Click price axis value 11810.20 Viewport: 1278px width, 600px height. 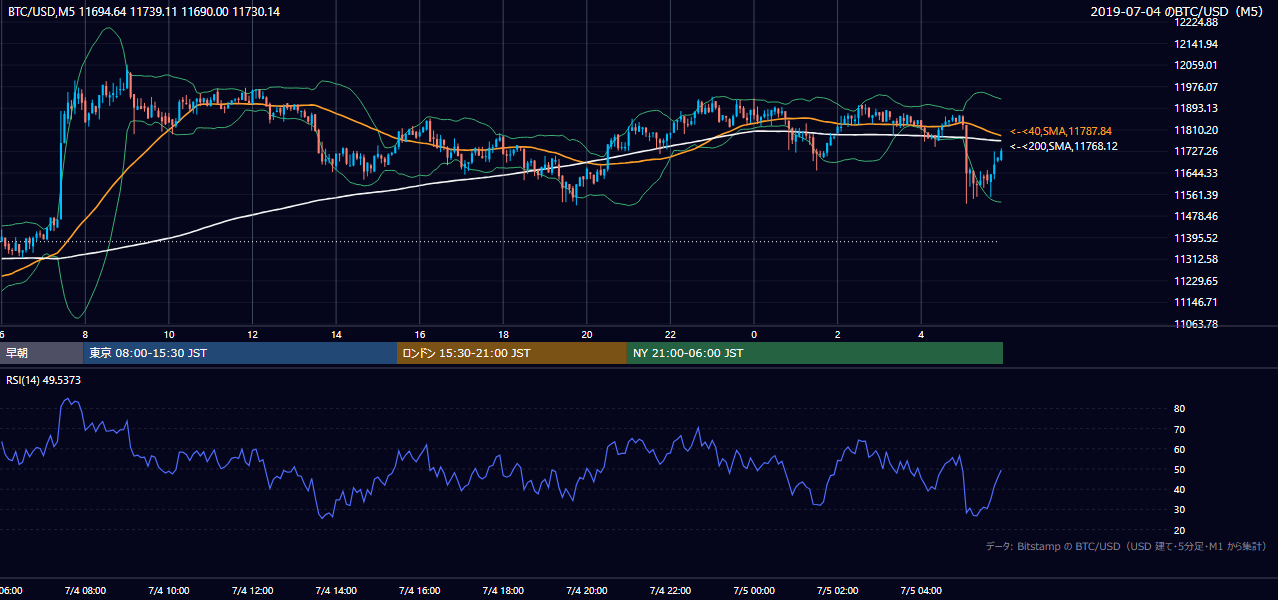1197,130
